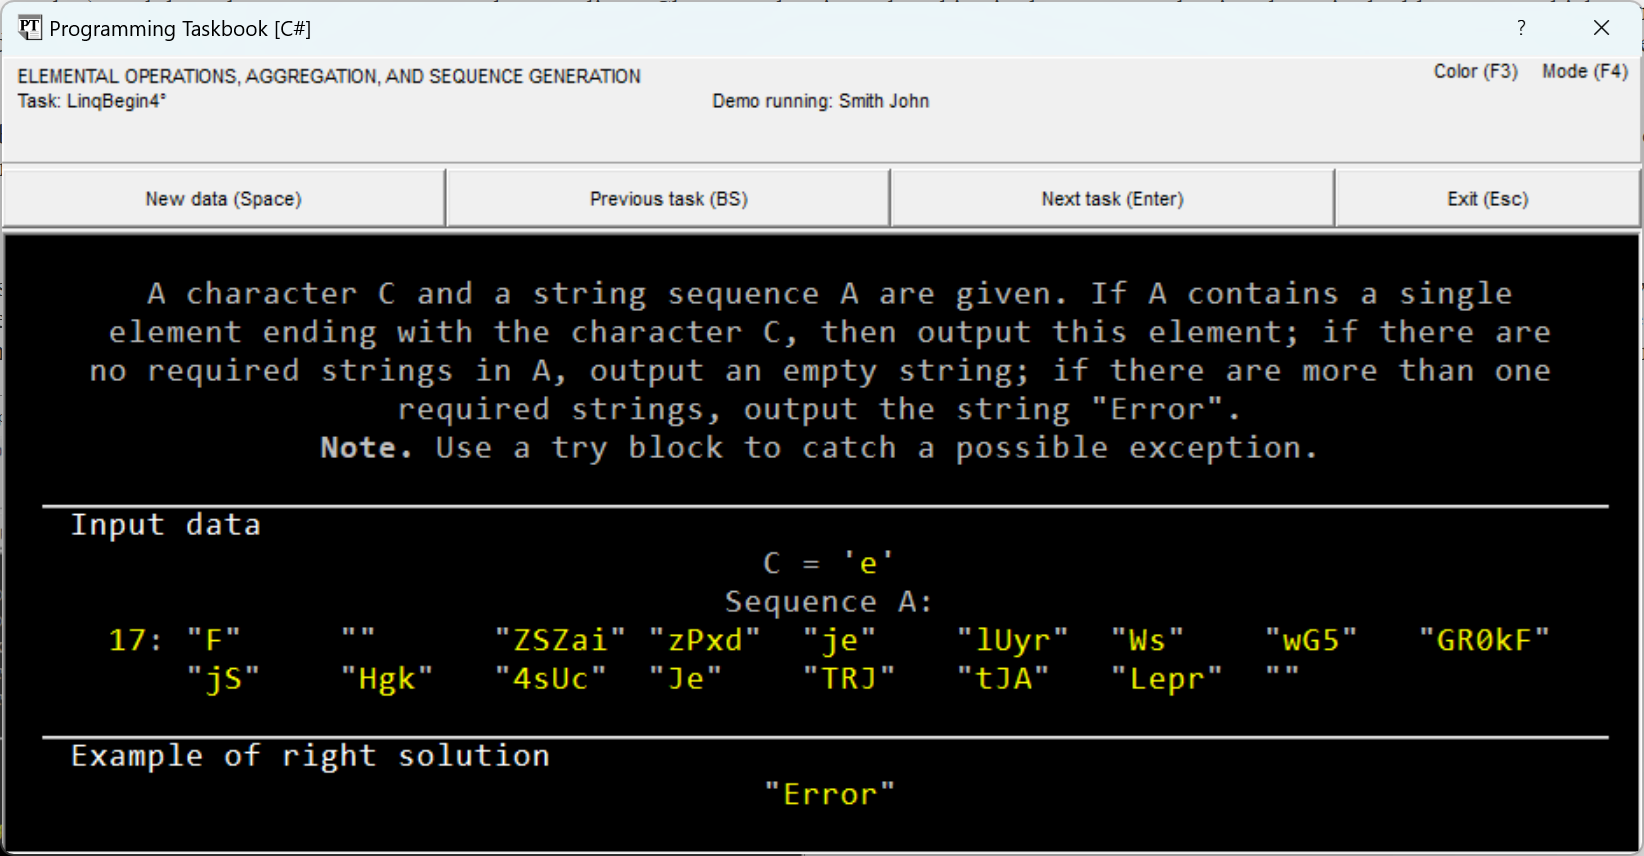This screenshot has height=856, width=1644.
Task: Click the 'Input data' section heading
Action: (x=166, y=525)
